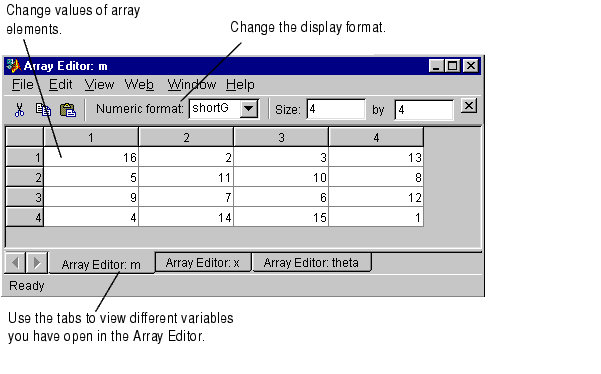Screen dimensions: 601x374
Task: Click the column count field after by
Action: (424, 110)
